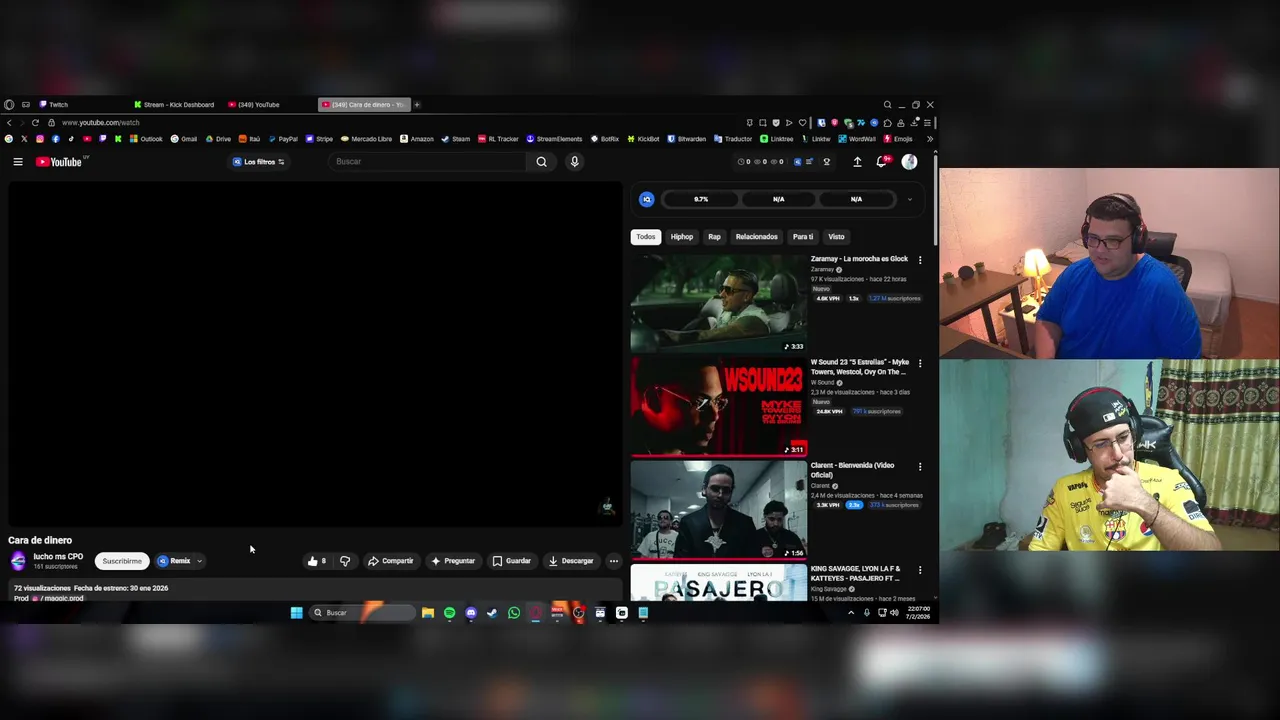Click the search magnifier button
The image size is (1280, 720).
[x=541, y=162]
